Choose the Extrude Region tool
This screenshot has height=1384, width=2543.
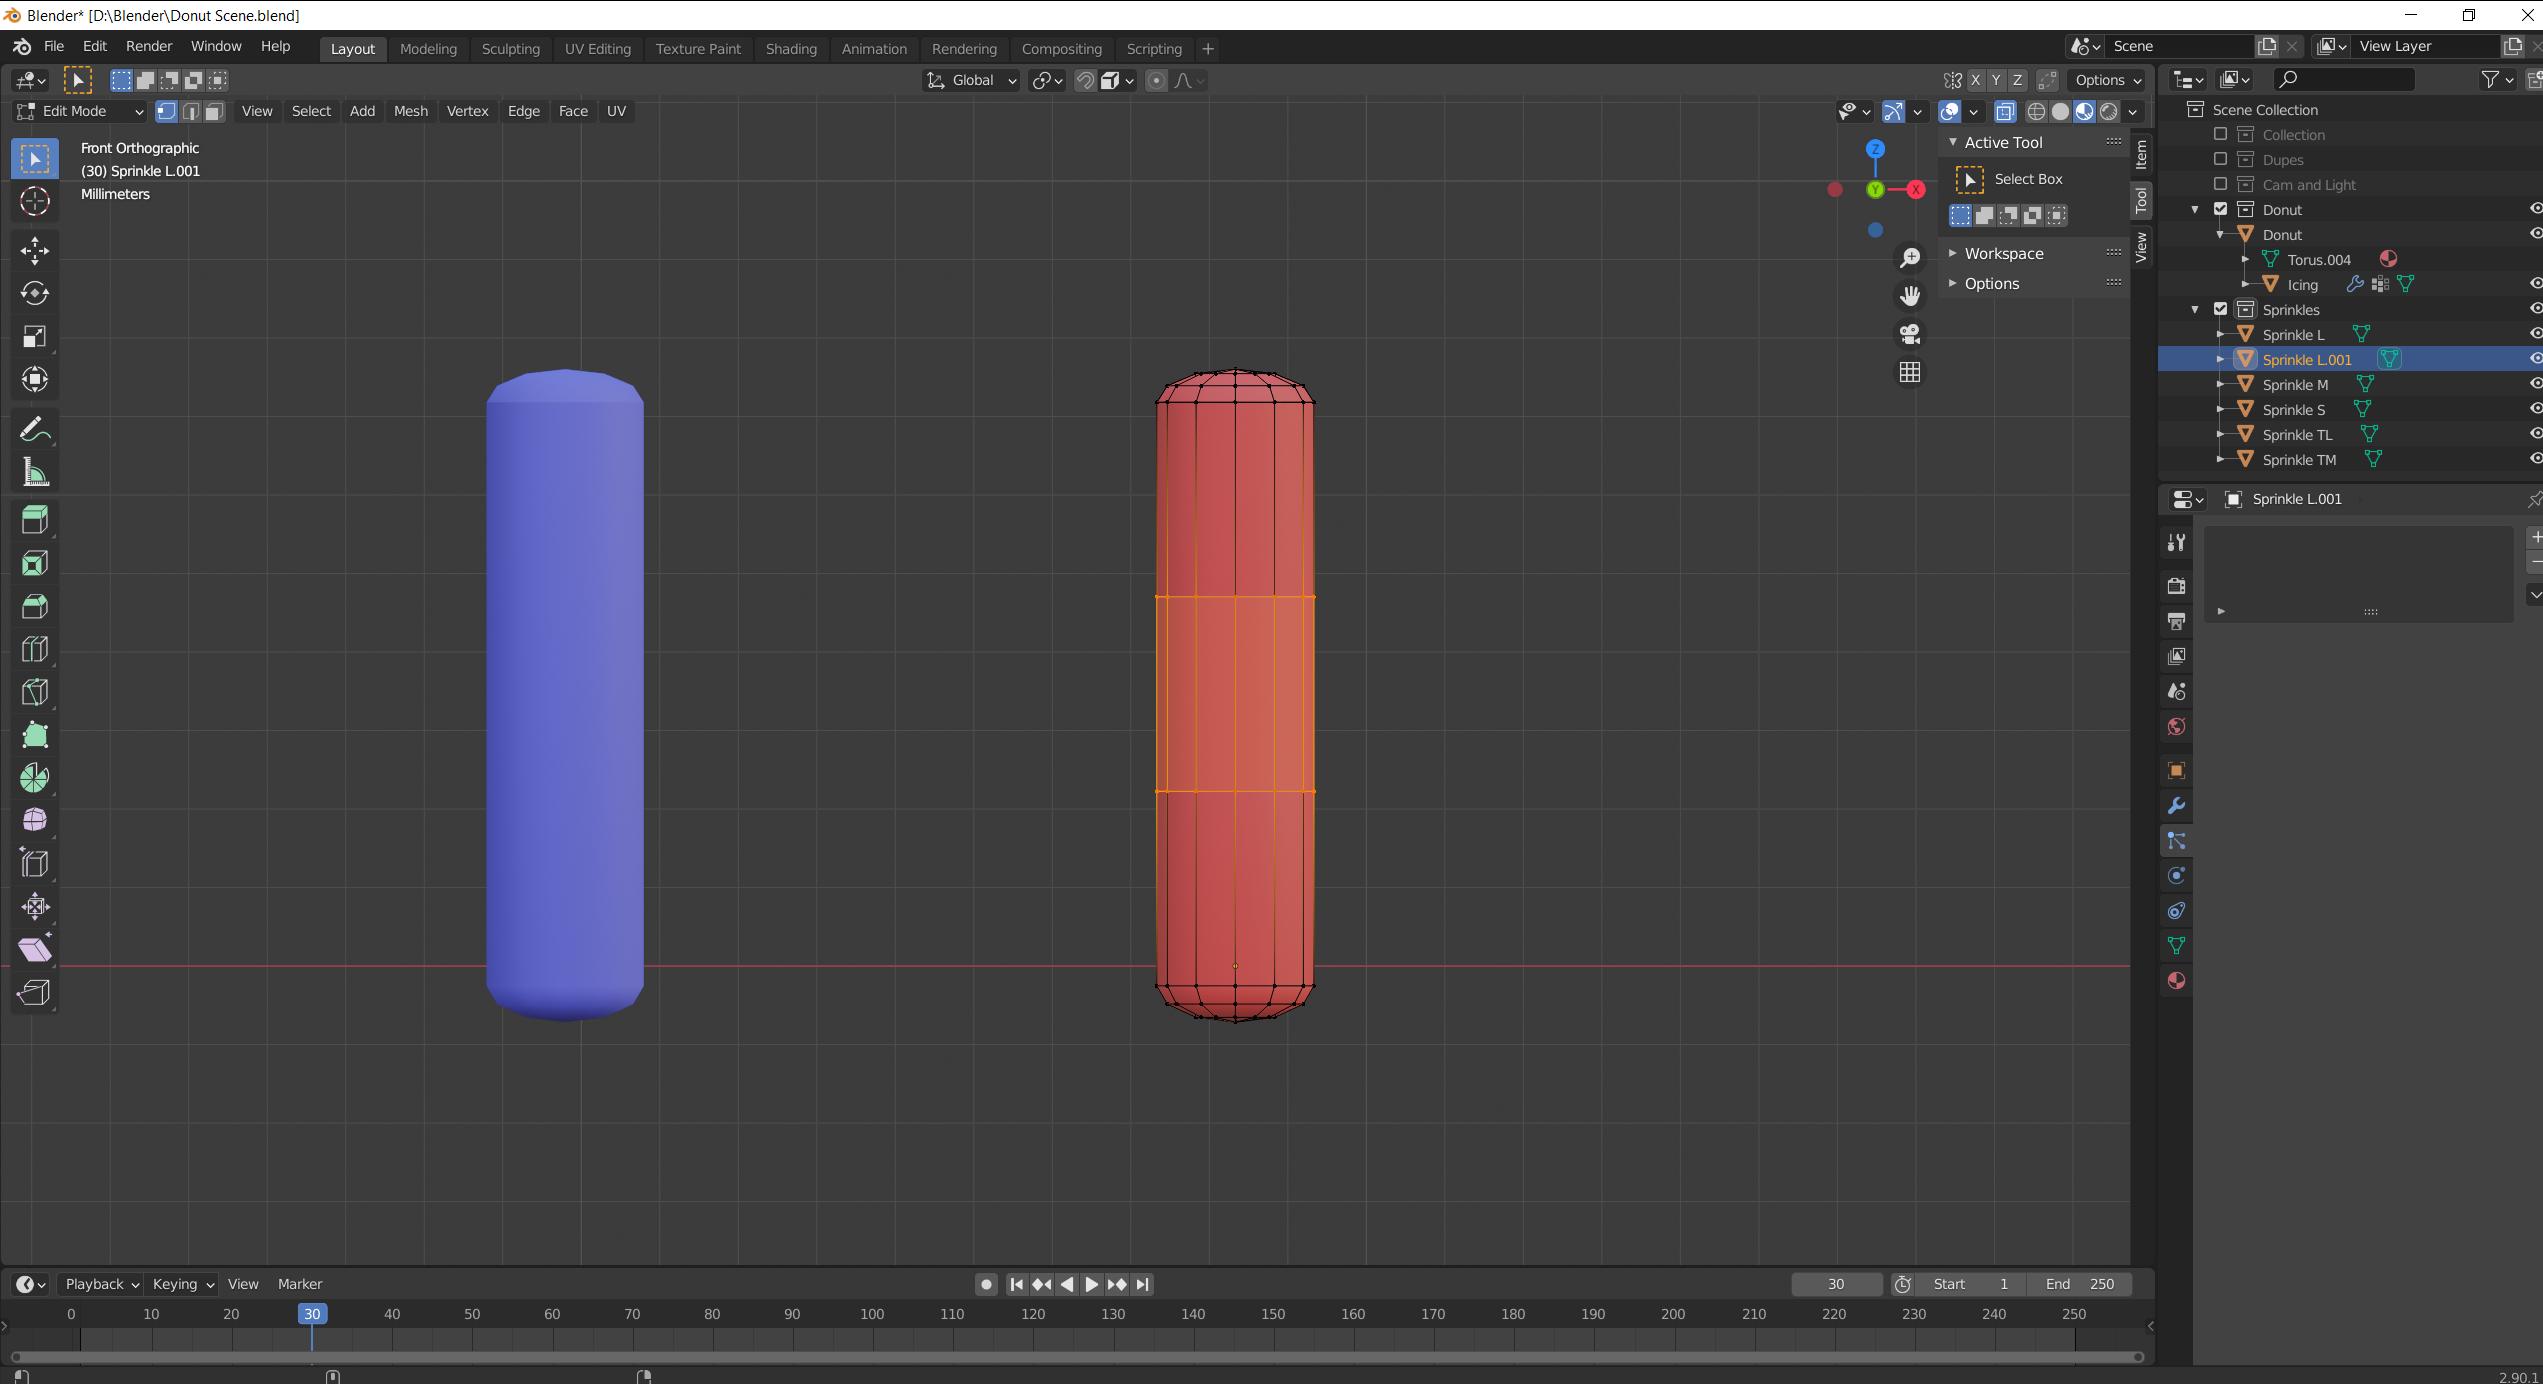[x=35, y=520]
